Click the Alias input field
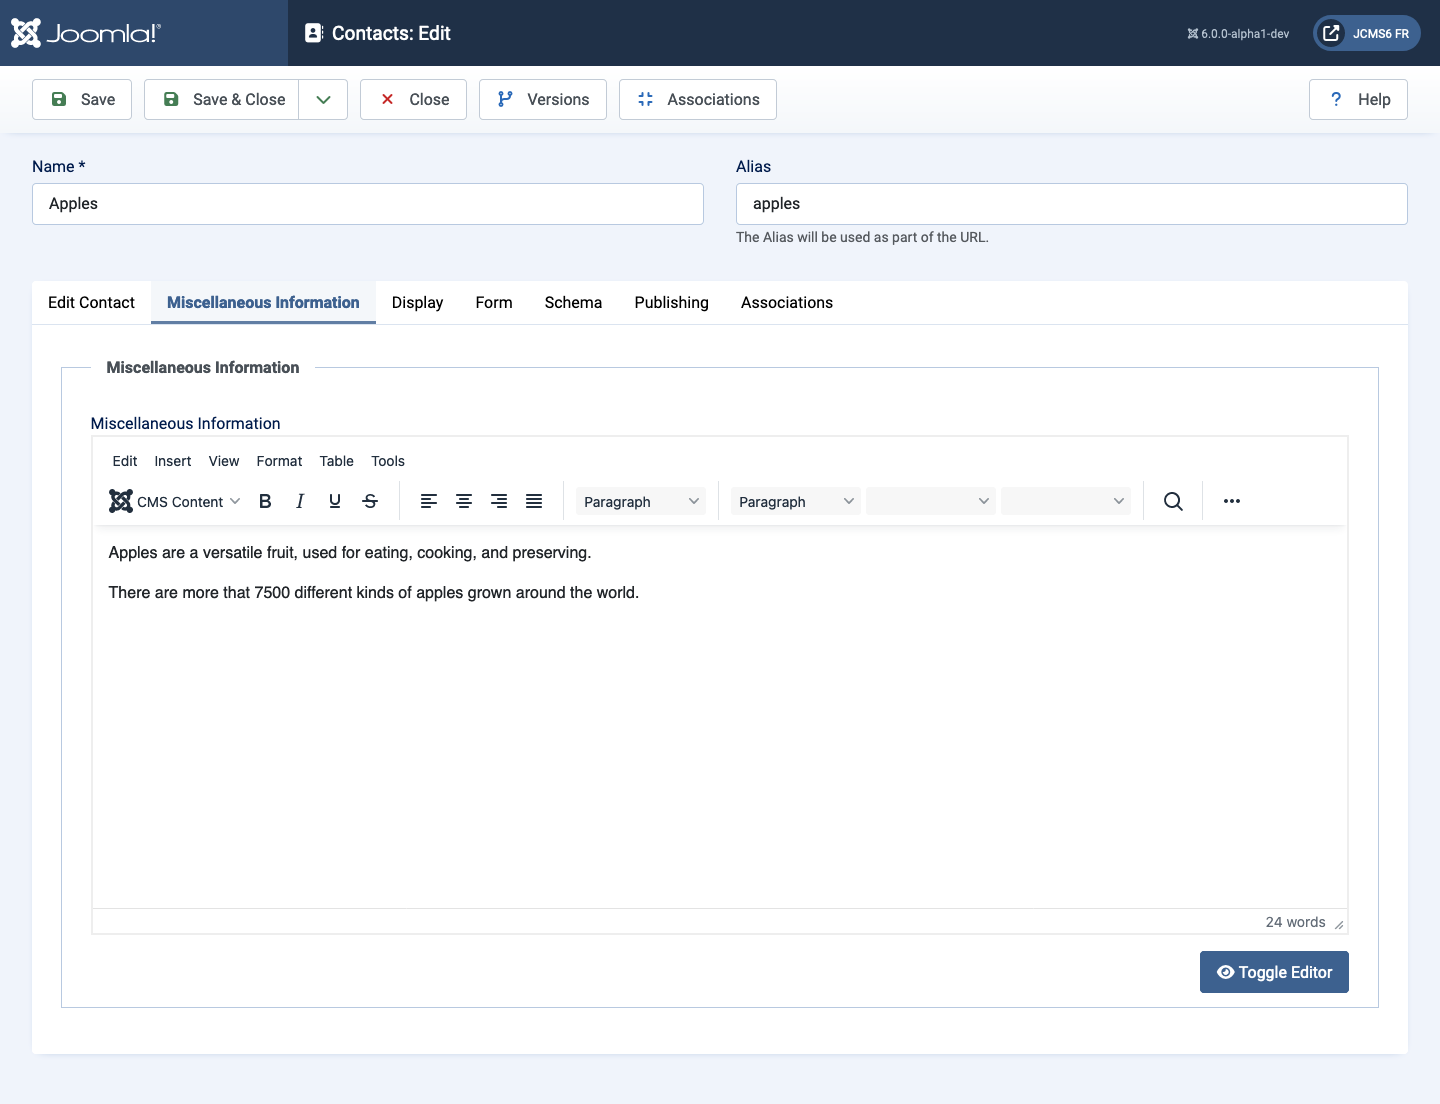1440x1104 pixels. [1072, 204]
